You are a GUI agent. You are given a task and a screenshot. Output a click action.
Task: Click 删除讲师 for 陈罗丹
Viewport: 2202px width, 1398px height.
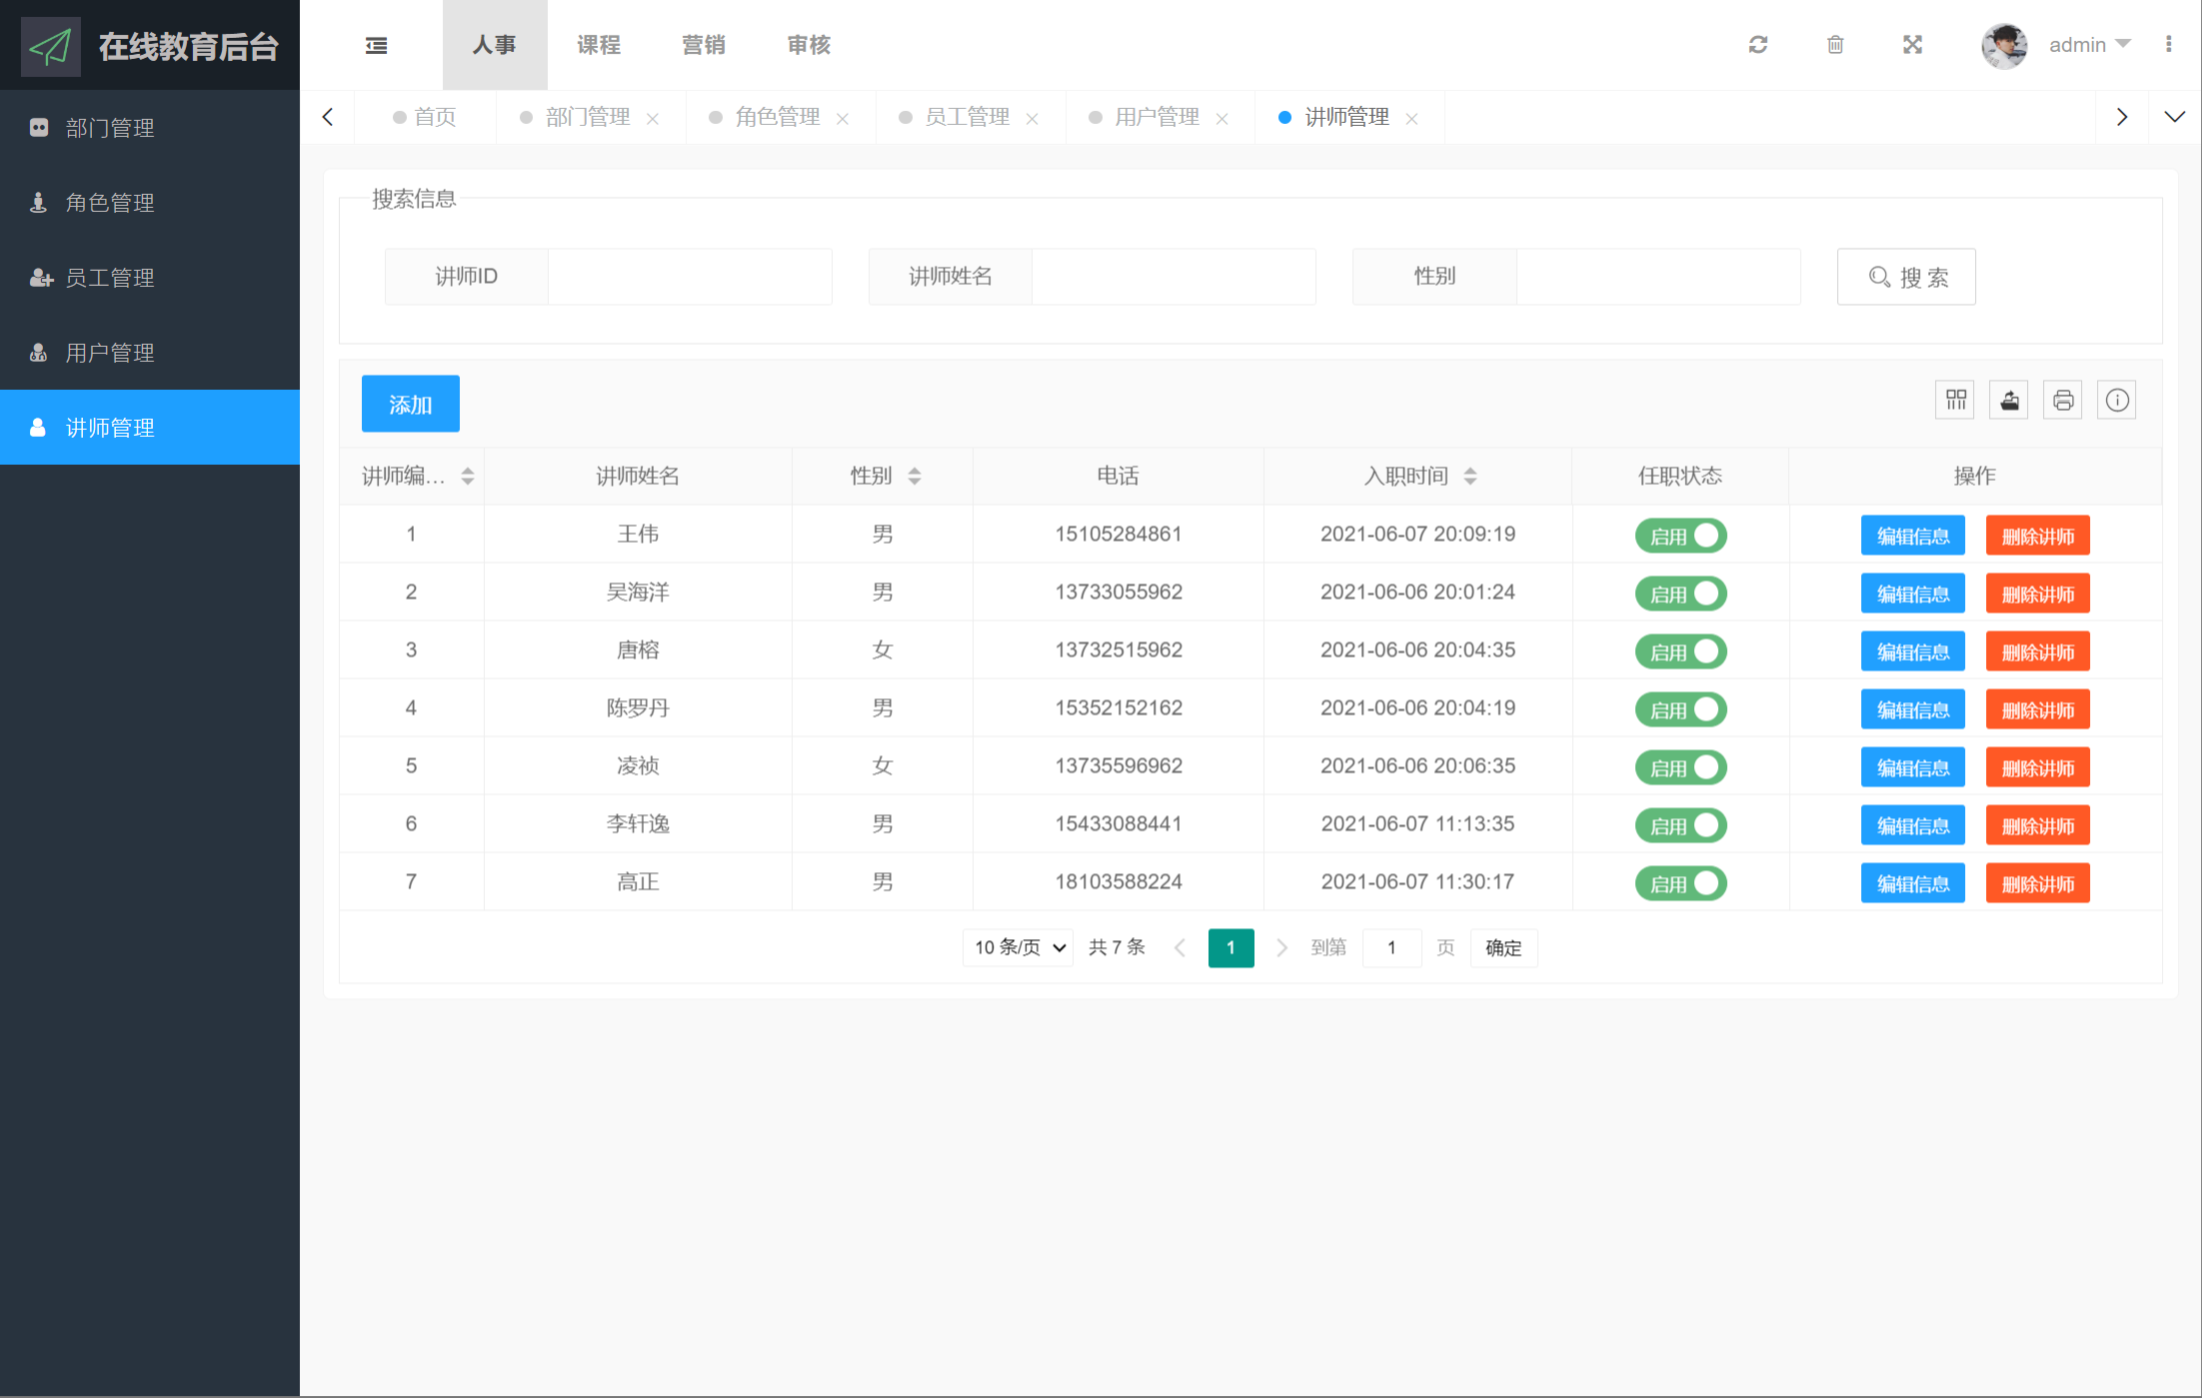tap(2037, 710)
